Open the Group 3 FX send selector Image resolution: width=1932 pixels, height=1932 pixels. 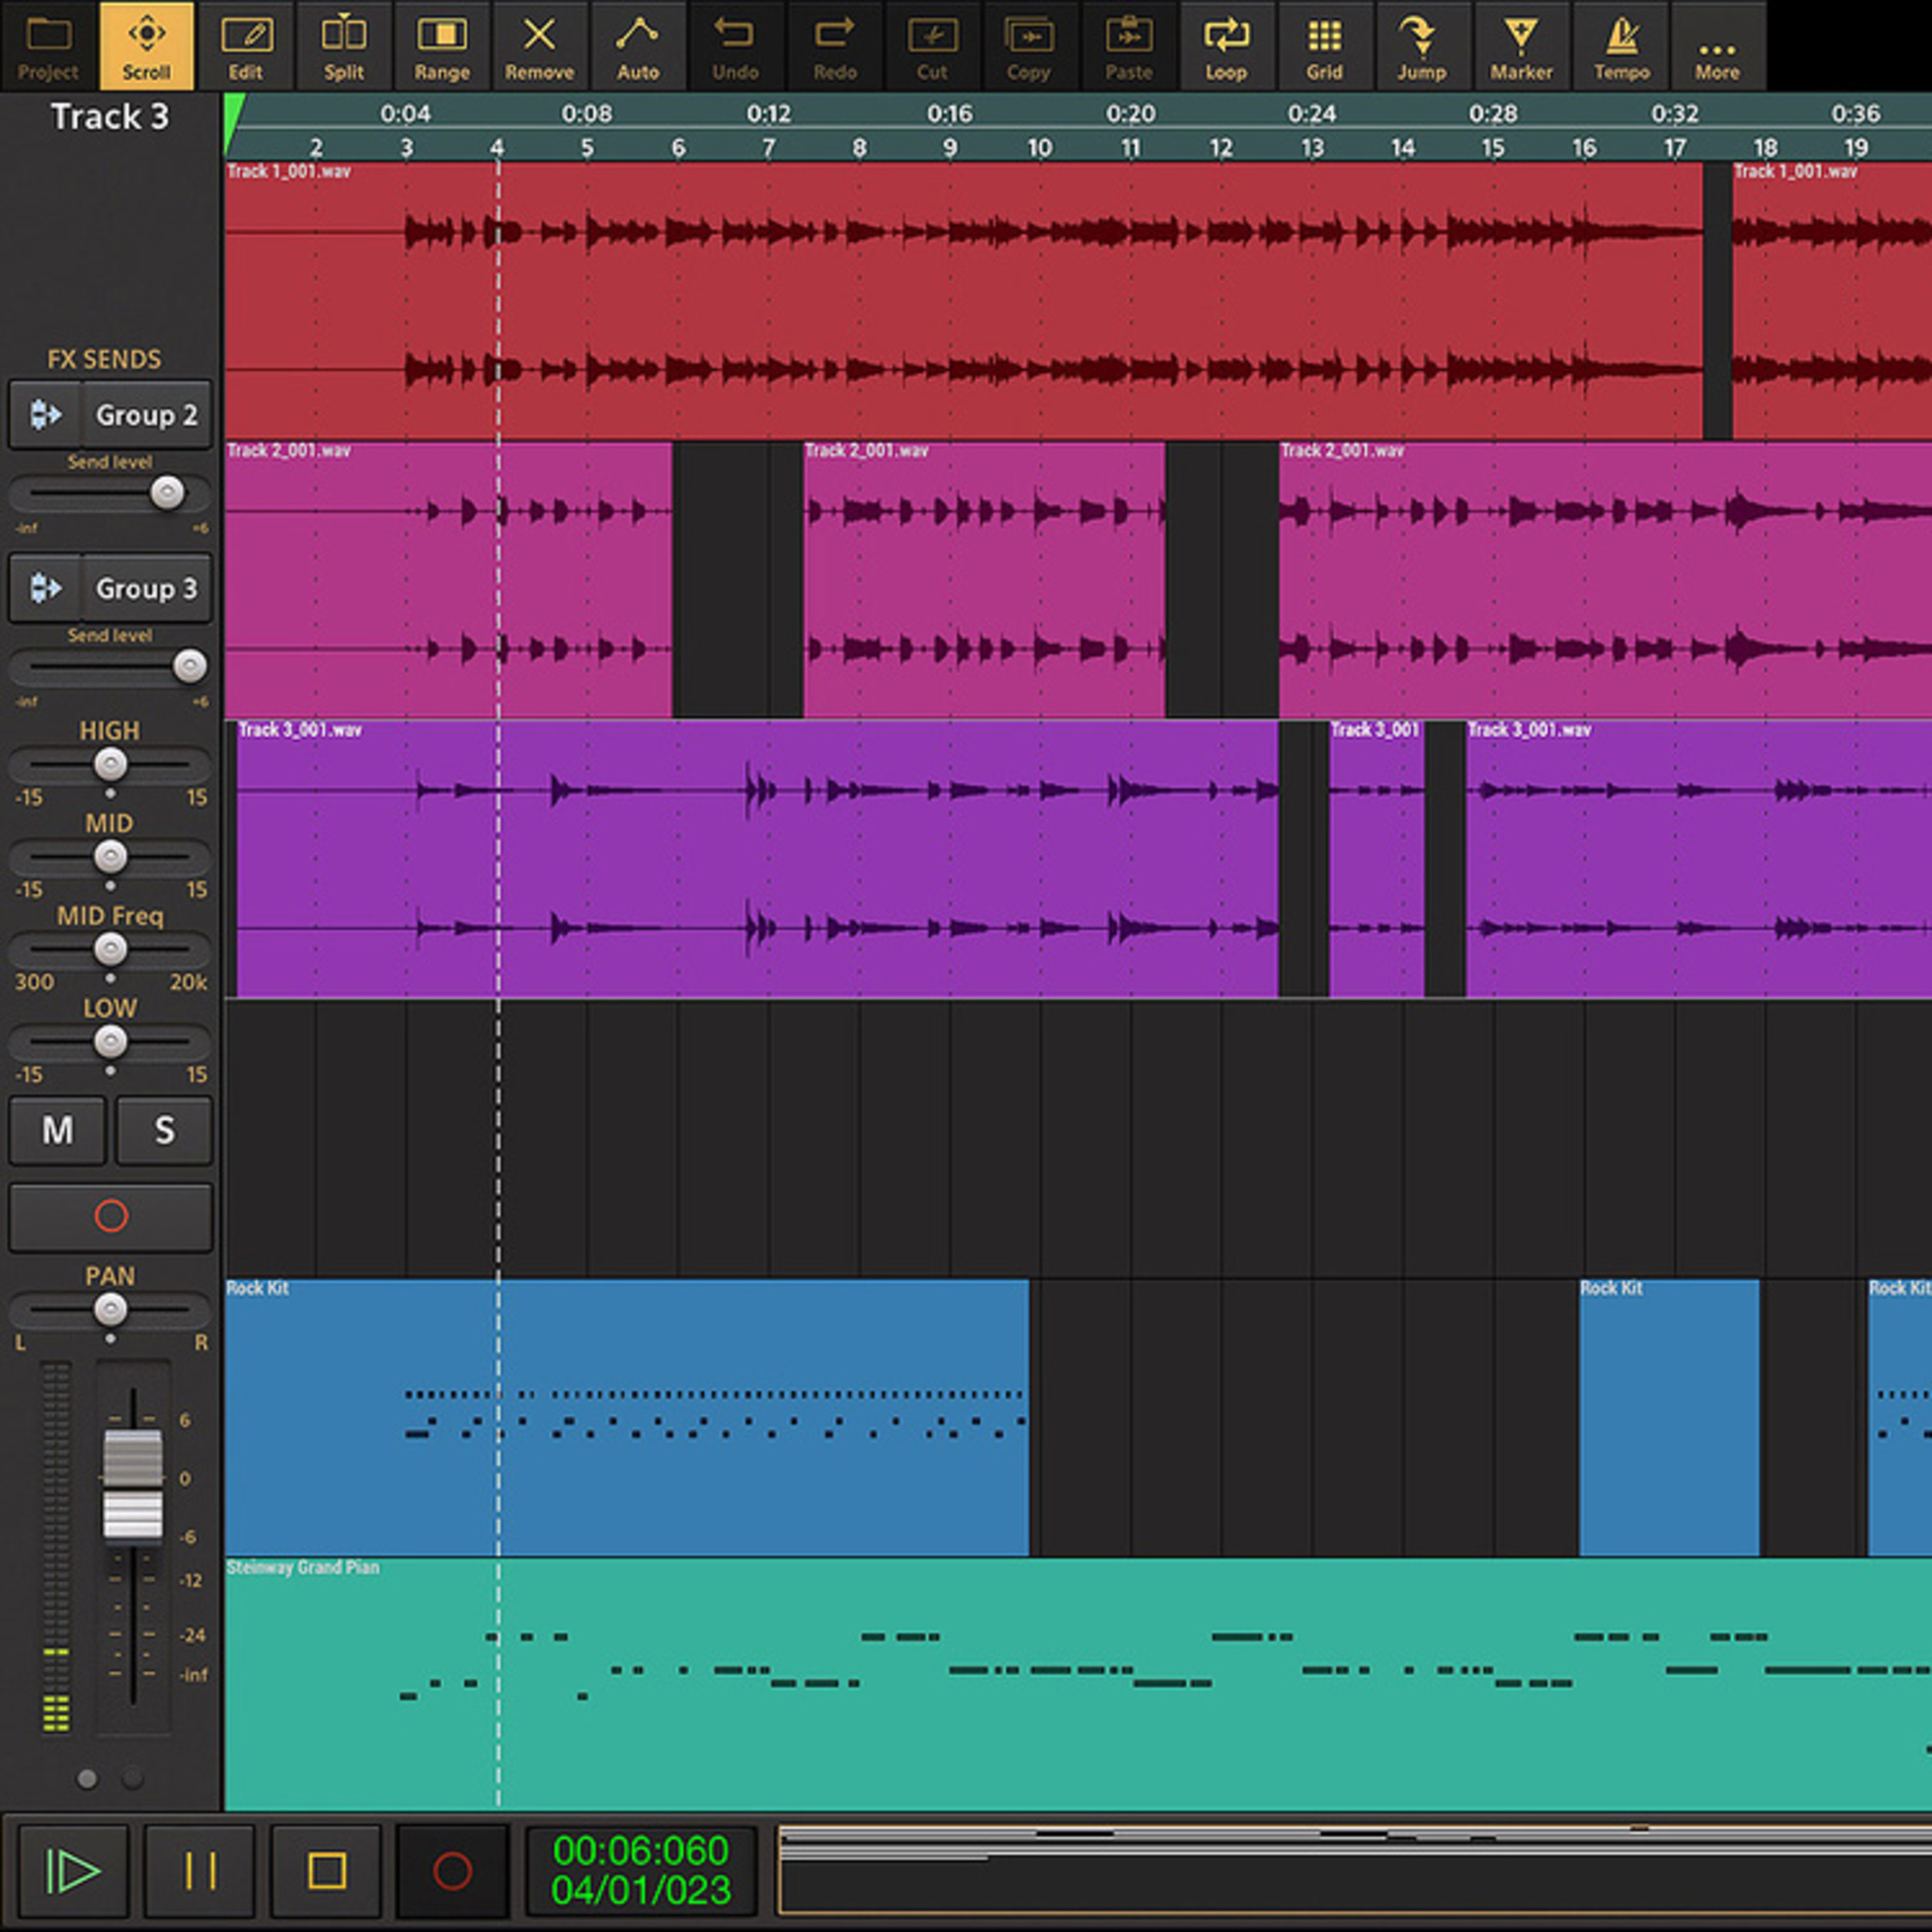pos(147,588)
